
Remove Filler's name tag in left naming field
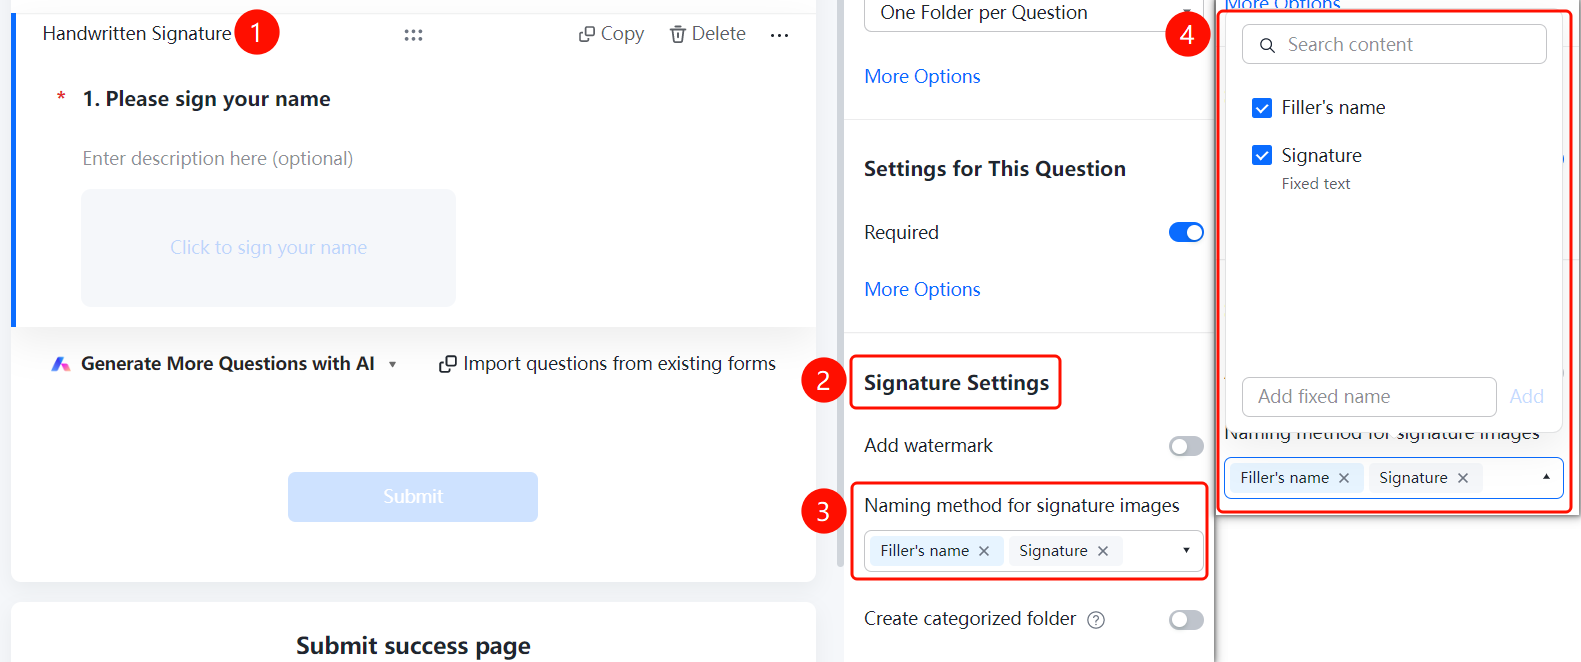984,551
